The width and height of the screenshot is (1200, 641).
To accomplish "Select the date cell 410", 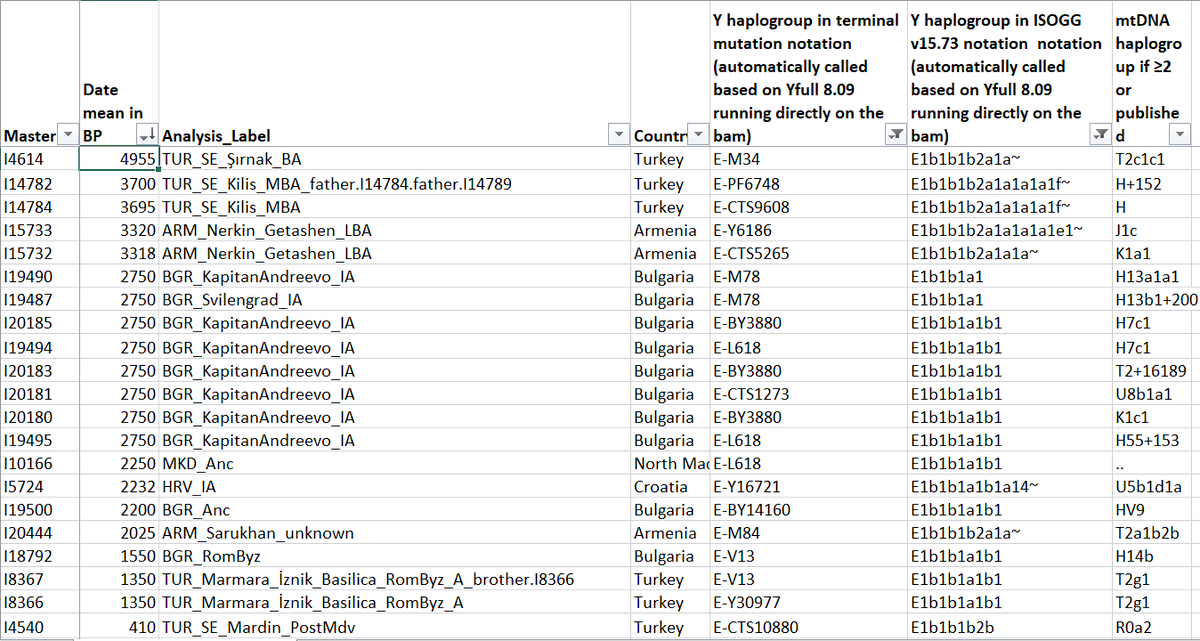I will coord(119,627).
